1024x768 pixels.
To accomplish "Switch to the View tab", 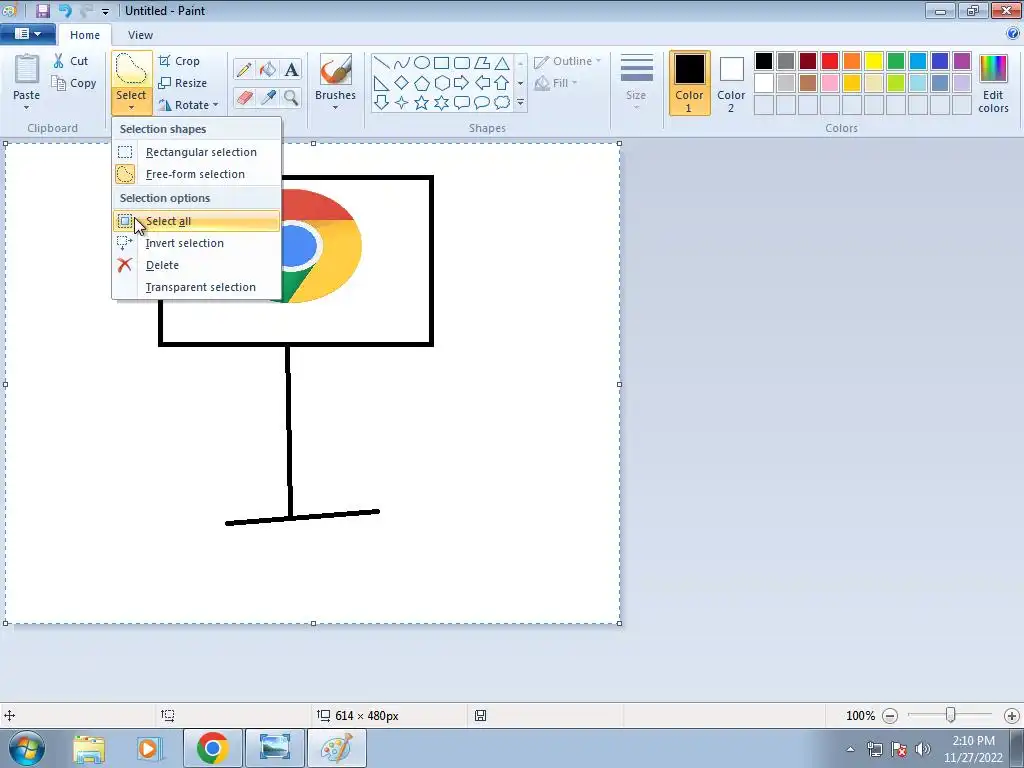I will pyautogui.click(x=140, y=35).
